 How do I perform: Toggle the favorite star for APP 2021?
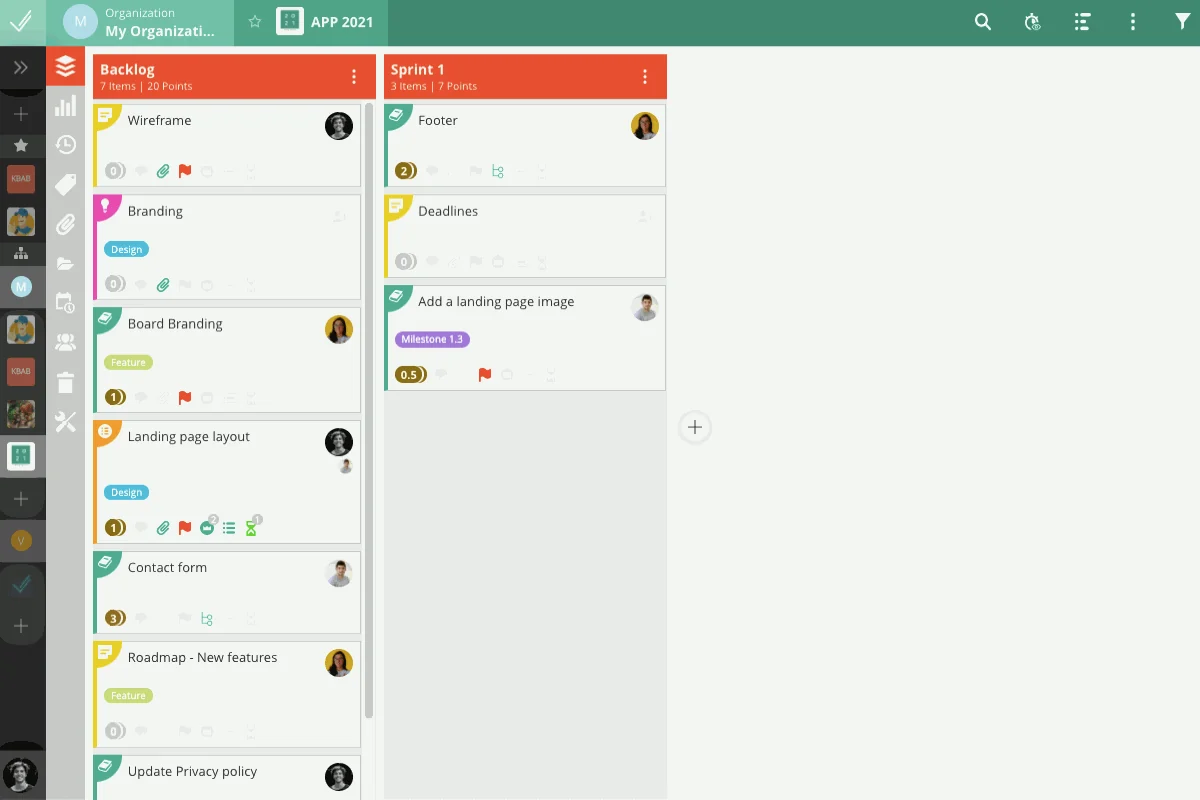click(255, 22)
